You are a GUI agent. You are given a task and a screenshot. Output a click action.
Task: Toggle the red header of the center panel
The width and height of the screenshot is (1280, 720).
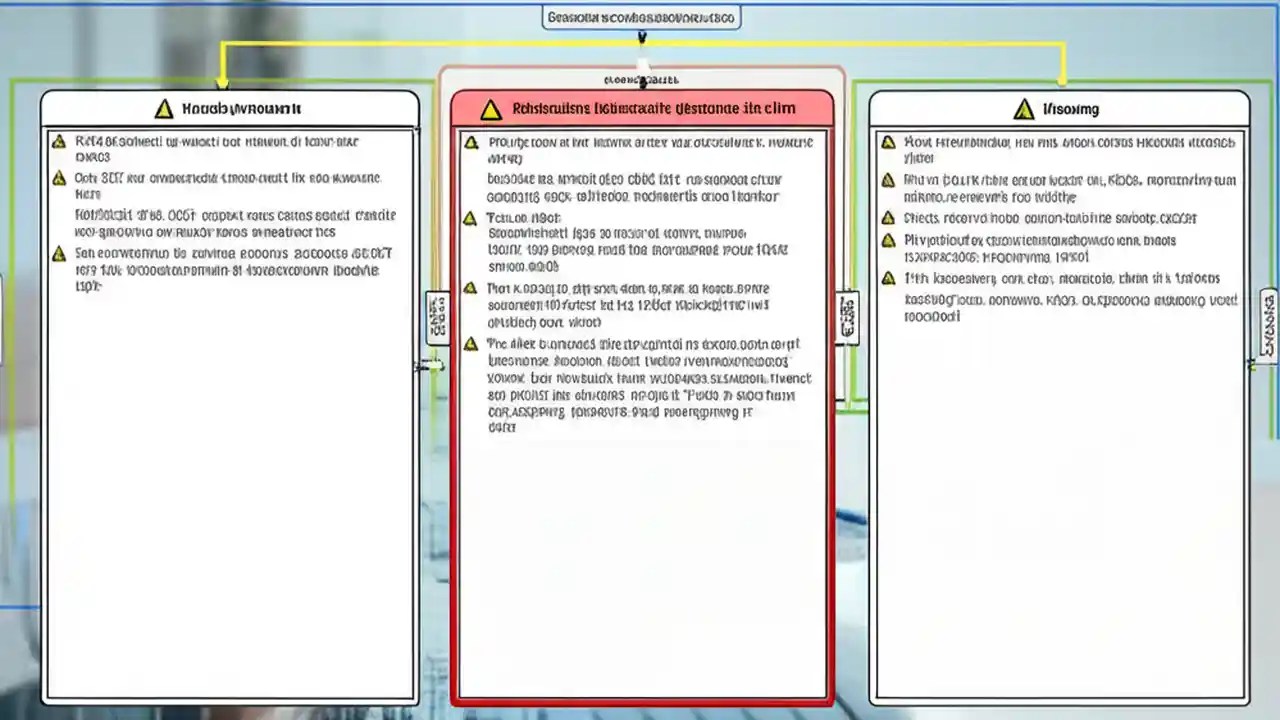pyautogui.click(x=643, y=108)
